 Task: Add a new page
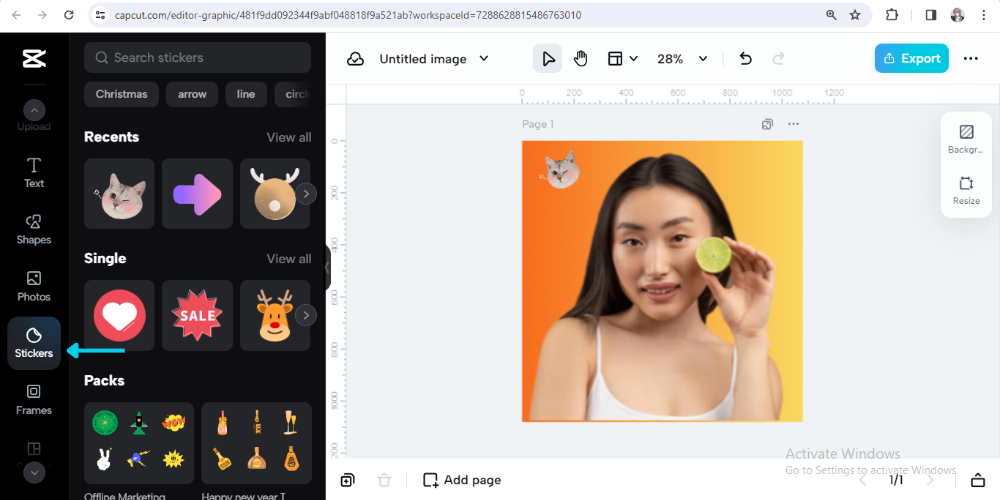tap(462, 480)
